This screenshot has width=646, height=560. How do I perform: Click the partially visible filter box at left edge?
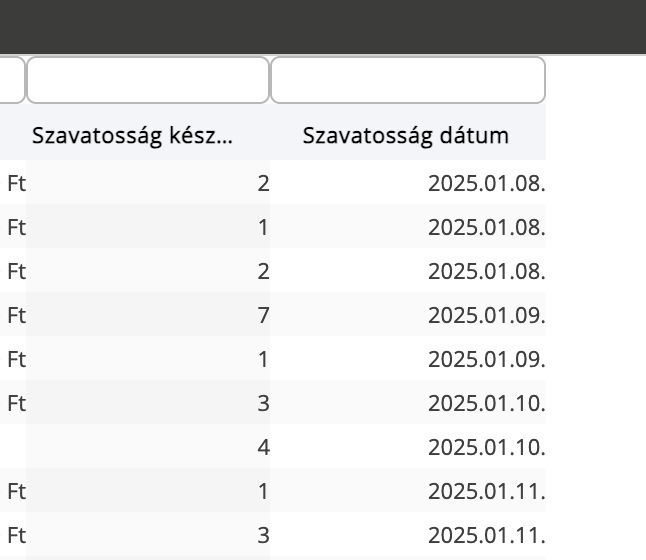tap(12, 80)
